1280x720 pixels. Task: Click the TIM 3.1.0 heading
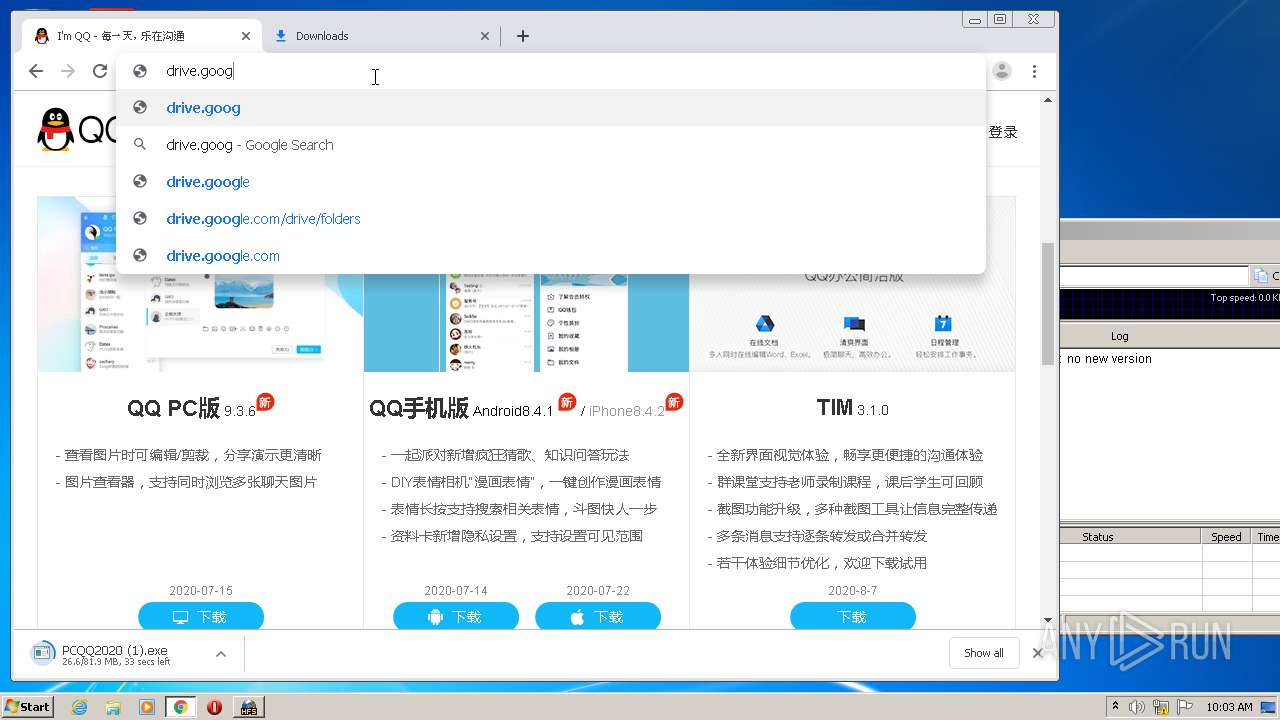click(852, 409)
